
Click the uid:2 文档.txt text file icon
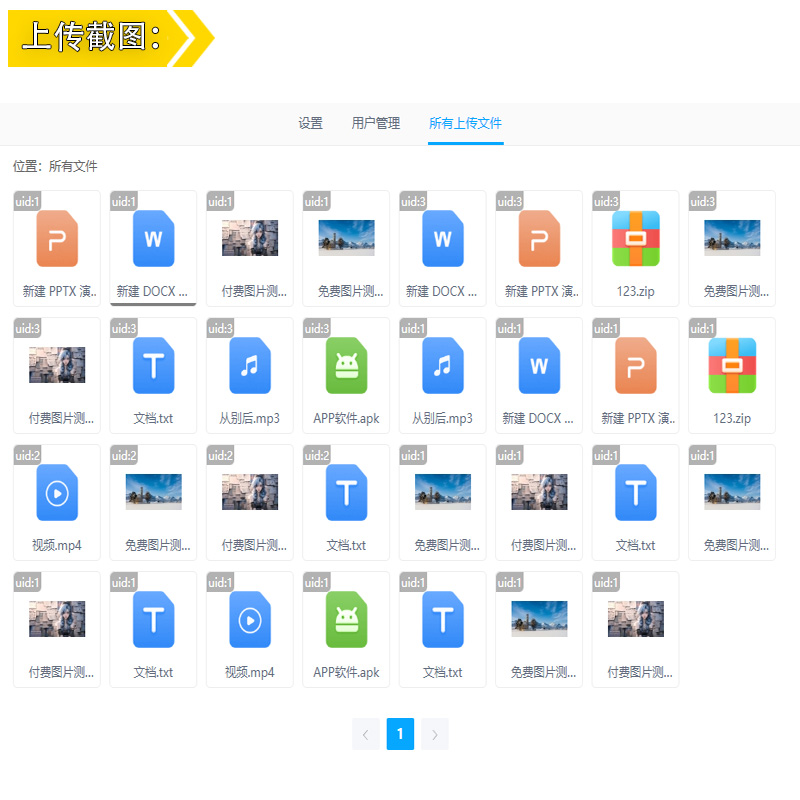pyautogui.click(x=346, y=492)
